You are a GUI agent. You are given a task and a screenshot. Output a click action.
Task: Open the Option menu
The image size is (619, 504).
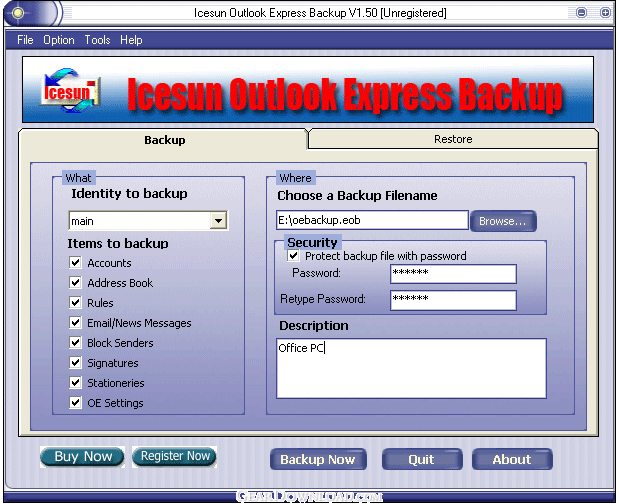coord(59,40)
